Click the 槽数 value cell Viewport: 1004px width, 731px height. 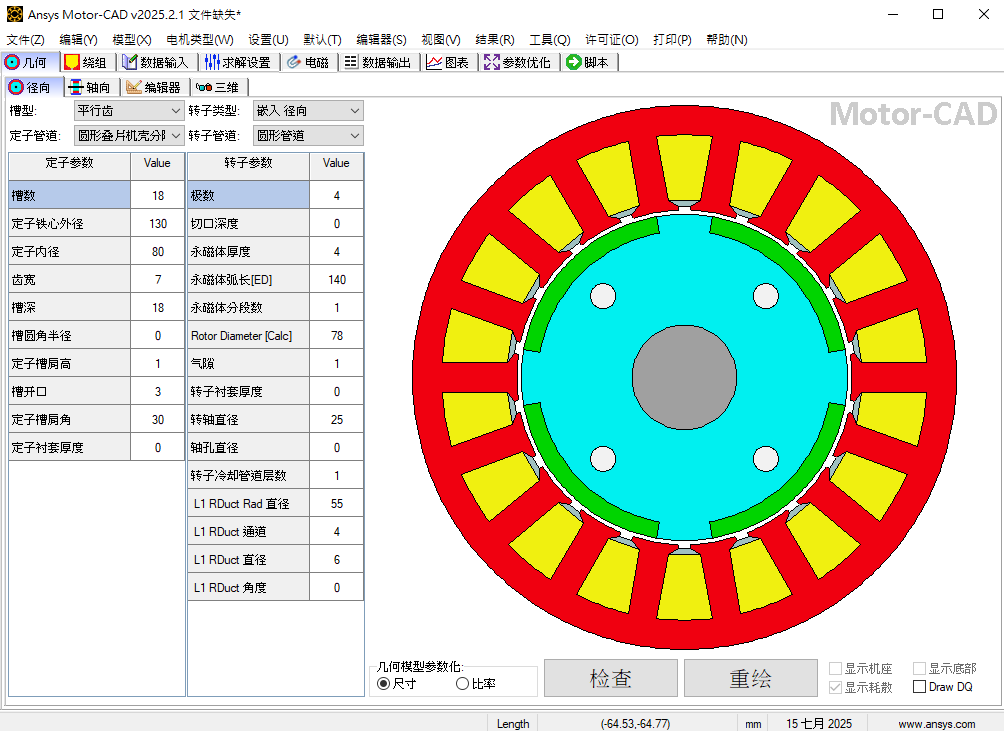click(x=157, y=196)
